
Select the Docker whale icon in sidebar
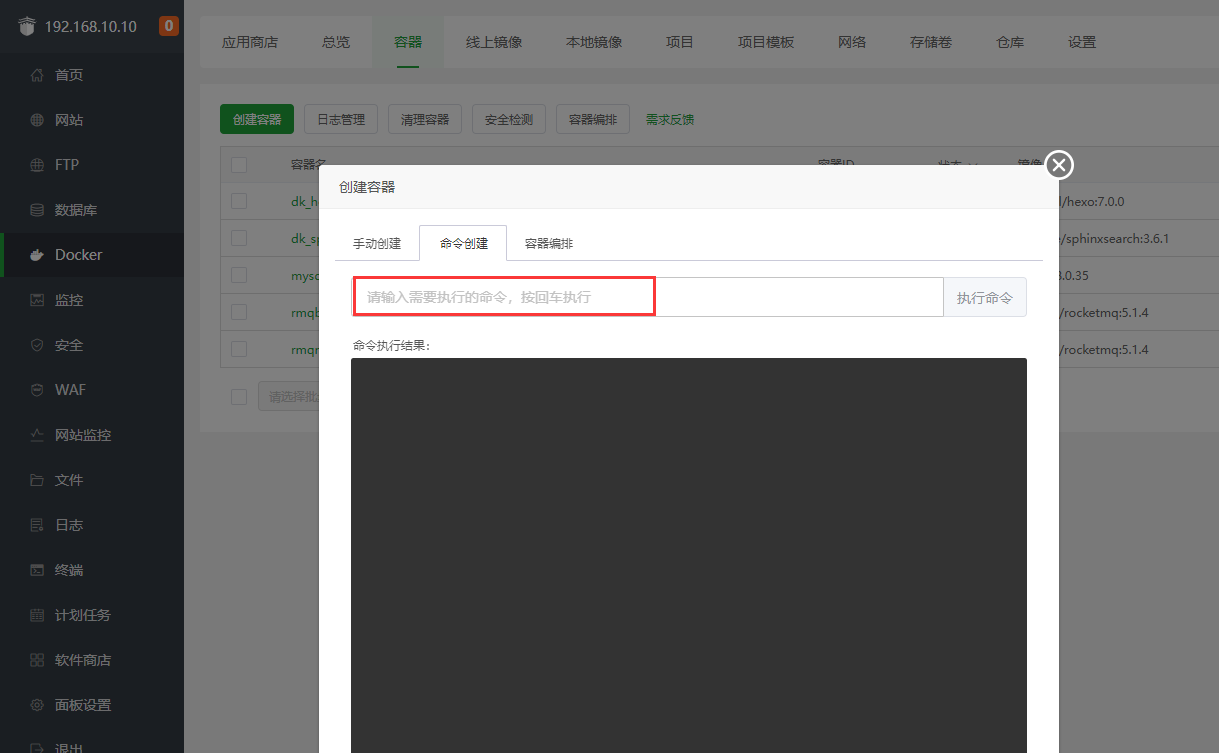[37, 255]
